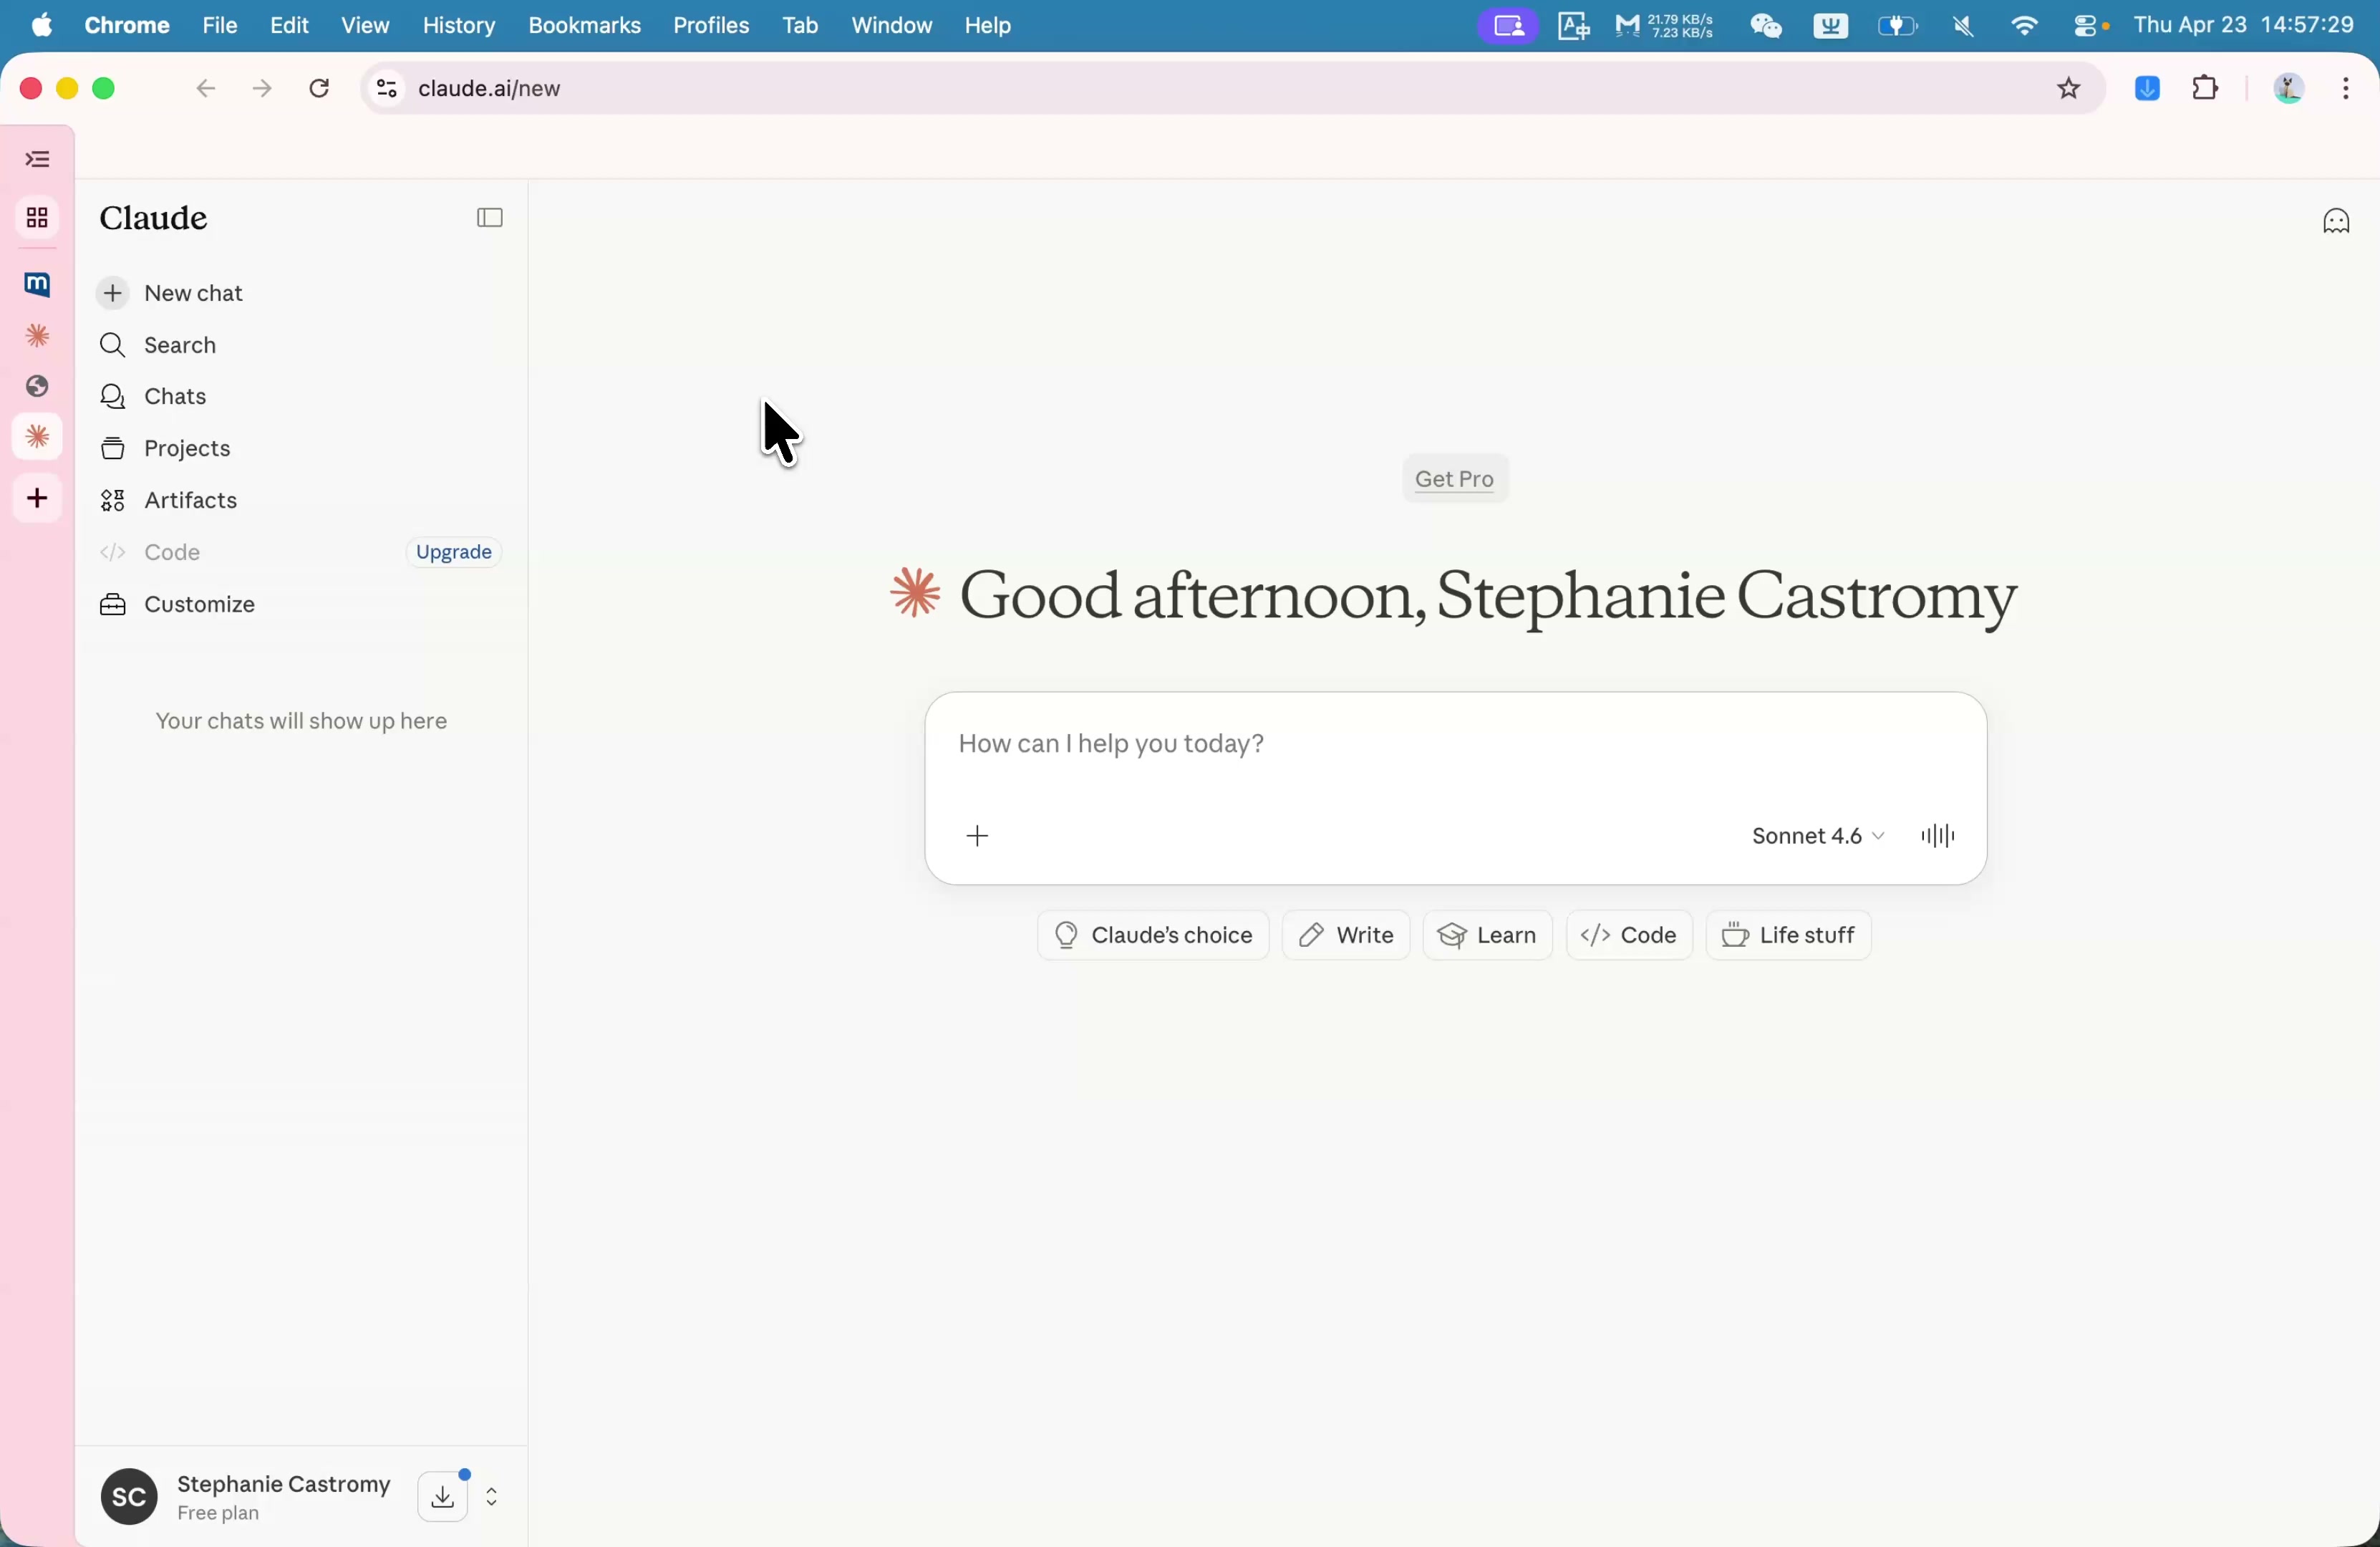Open the Profiles menu
2380x1547 pixels.
[x=711, y=25]
